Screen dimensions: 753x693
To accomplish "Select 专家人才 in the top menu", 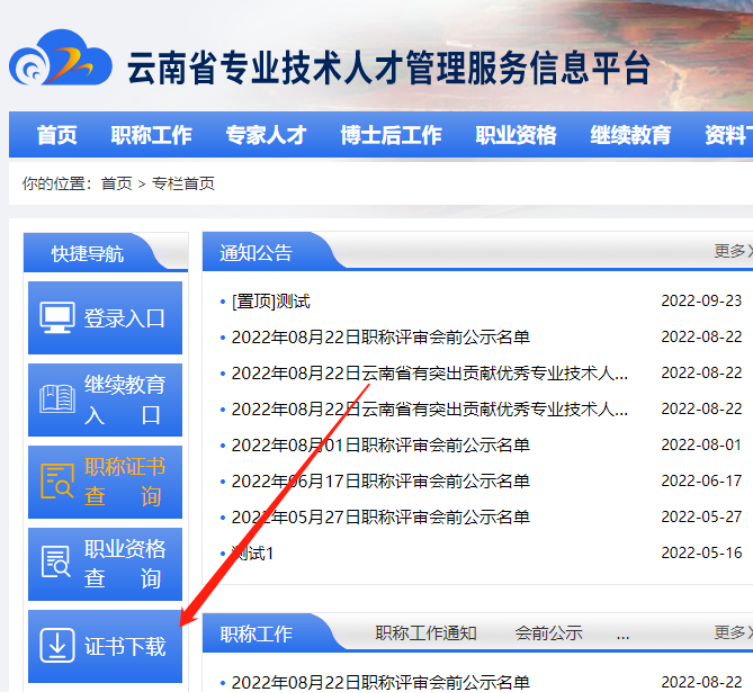I will coord(265,135).
